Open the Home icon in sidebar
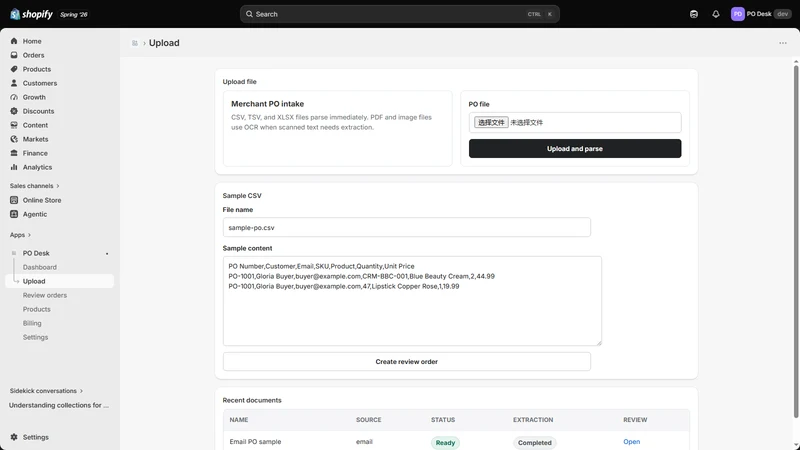Image resolution: width=800 pixels, height=450 pixels. (14, 41)
